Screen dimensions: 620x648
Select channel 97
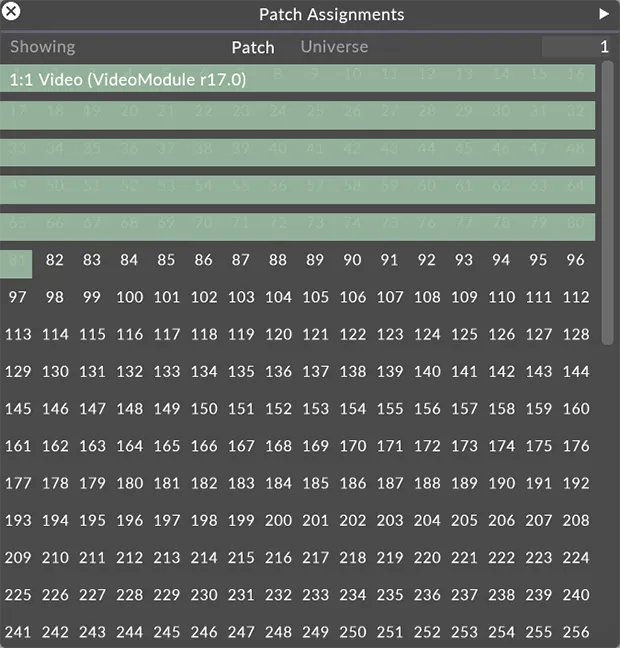[x=17, y=297]
